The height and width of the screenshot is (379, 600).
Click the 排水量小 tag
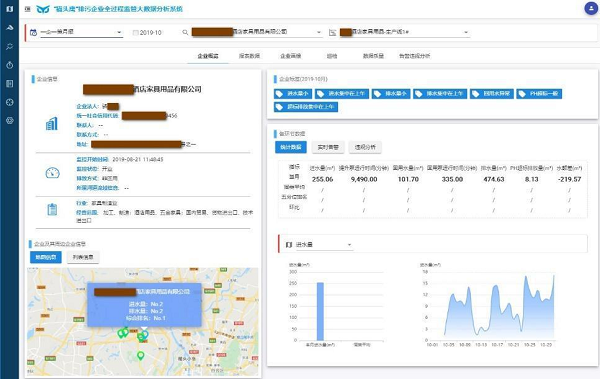tap(391, 94)
